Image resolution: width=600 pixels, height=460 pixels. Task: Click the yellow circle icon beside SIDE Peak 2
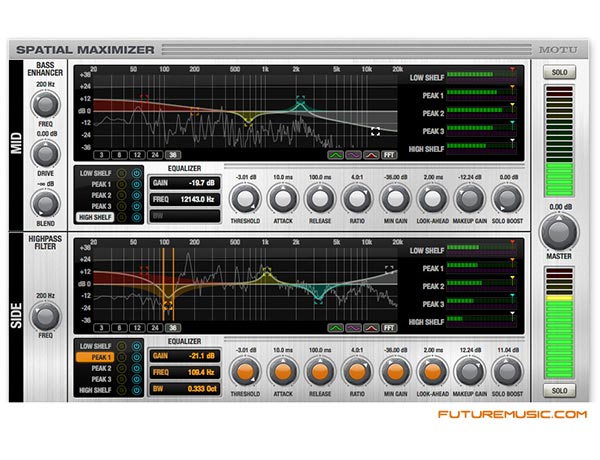coord(121,369)
